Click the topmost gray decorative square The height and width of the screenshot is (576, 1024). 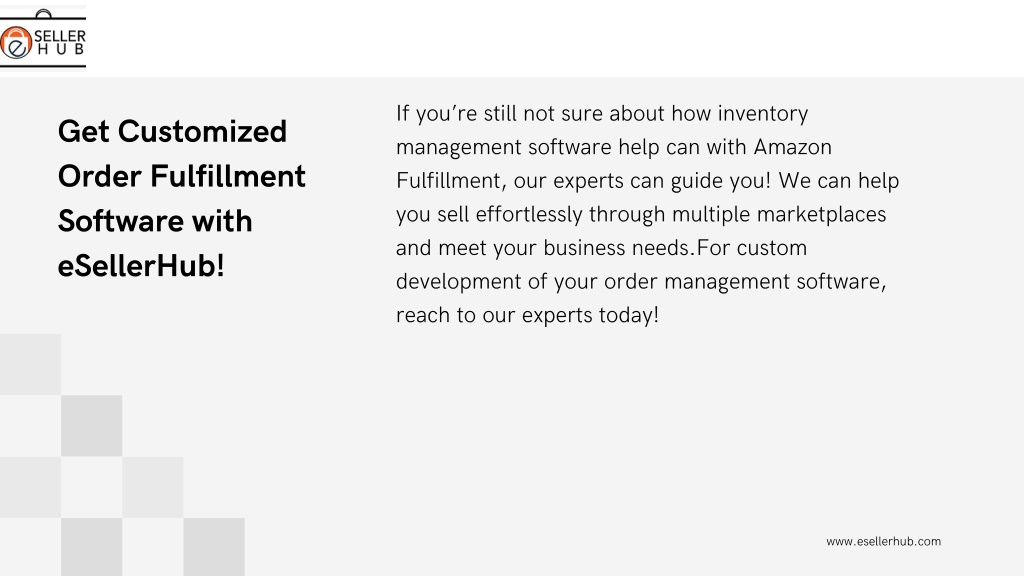(30, 364)
